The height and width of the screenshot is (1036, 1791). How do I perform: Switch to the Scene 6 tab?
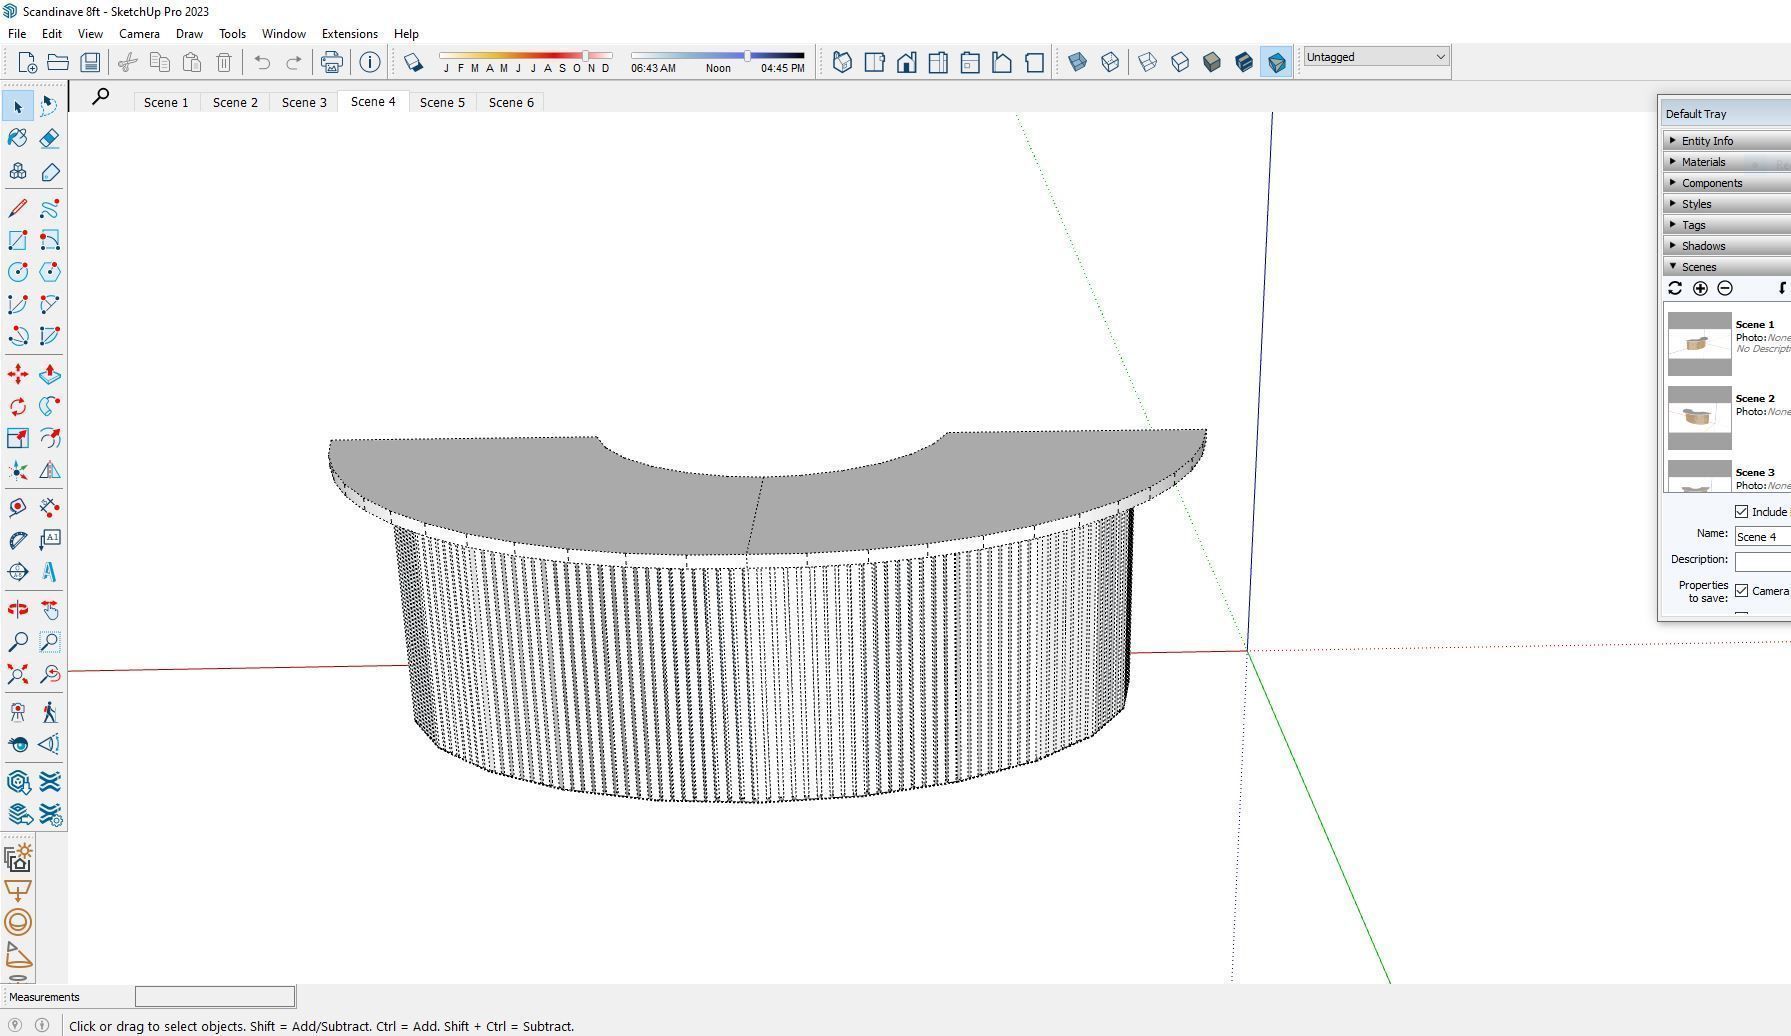coord(511,102)
